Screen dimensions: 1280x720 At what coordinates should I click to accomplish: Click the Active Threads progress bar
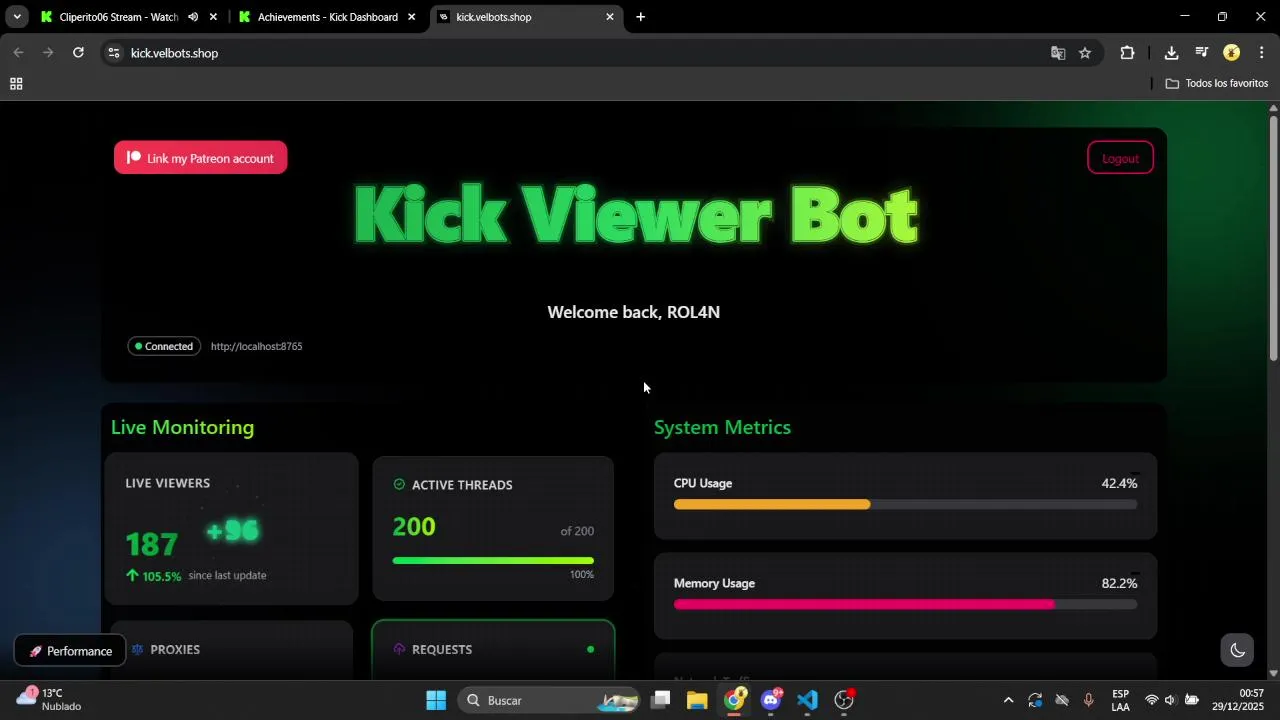[493, 560]
